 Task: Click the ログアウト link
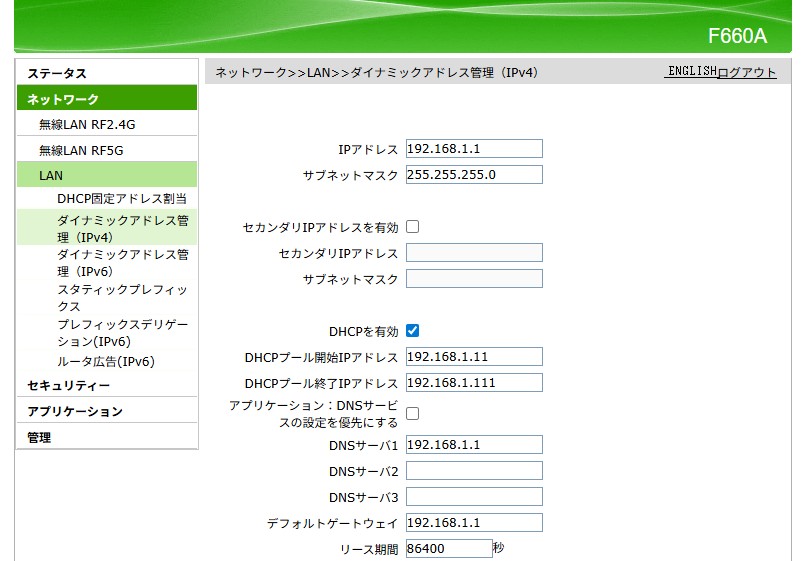(747, 73)
